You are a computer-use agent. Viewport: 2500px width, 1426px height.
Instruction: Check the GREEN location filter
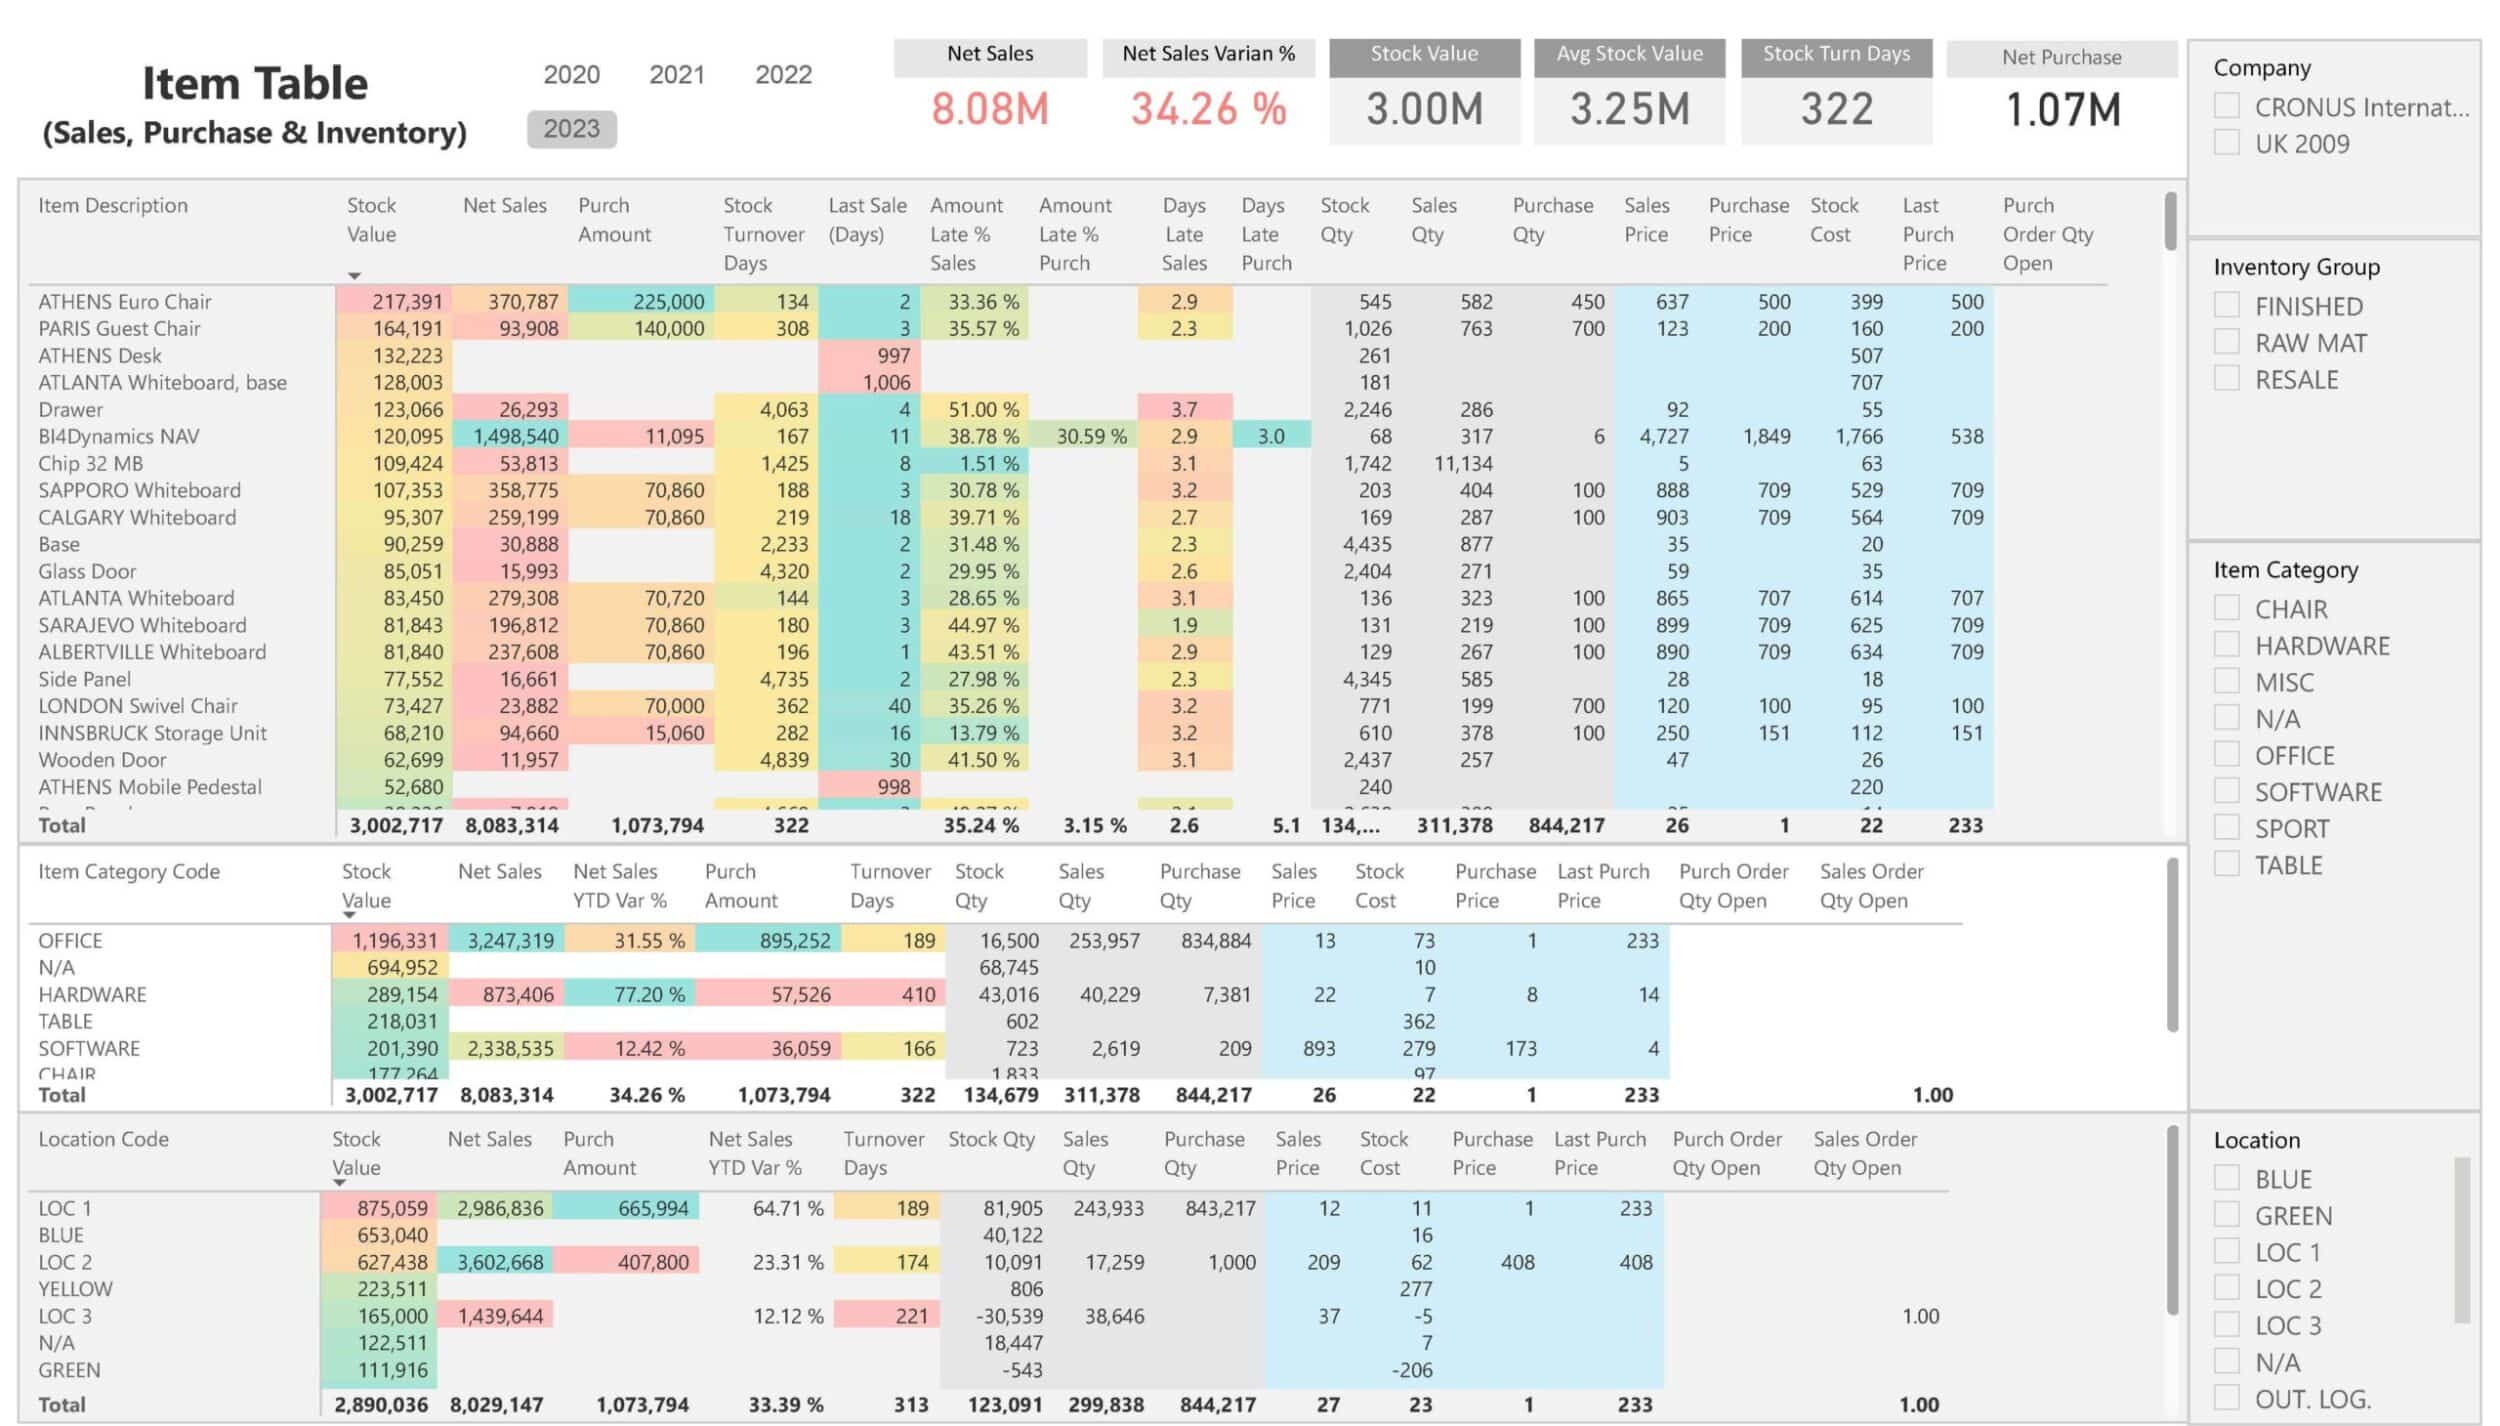point(2226,1214)
